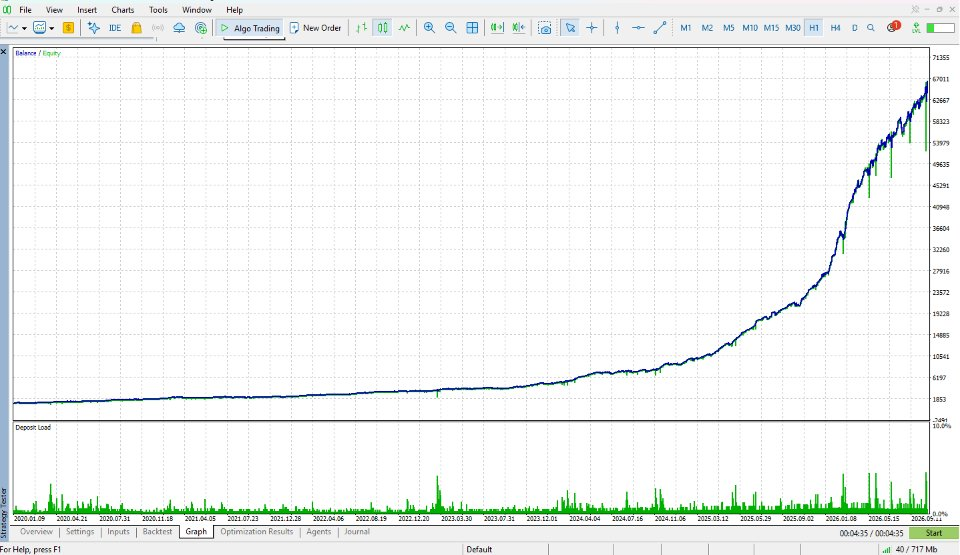Image resolution: width=960 pixels, height=555 pixels.
Task: Click the green target plus icon
Action: (x=201, y=28)
